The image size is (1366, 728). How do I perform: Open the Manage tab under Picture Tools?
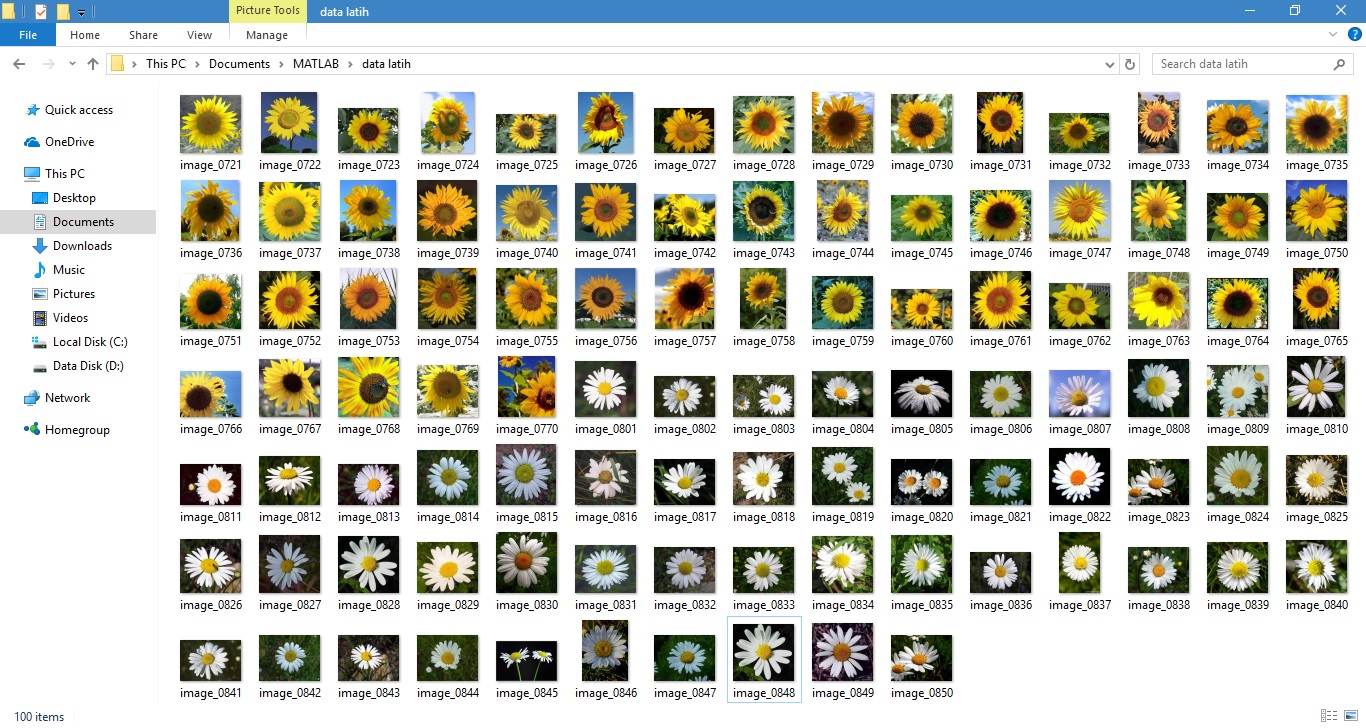point(267,35)
